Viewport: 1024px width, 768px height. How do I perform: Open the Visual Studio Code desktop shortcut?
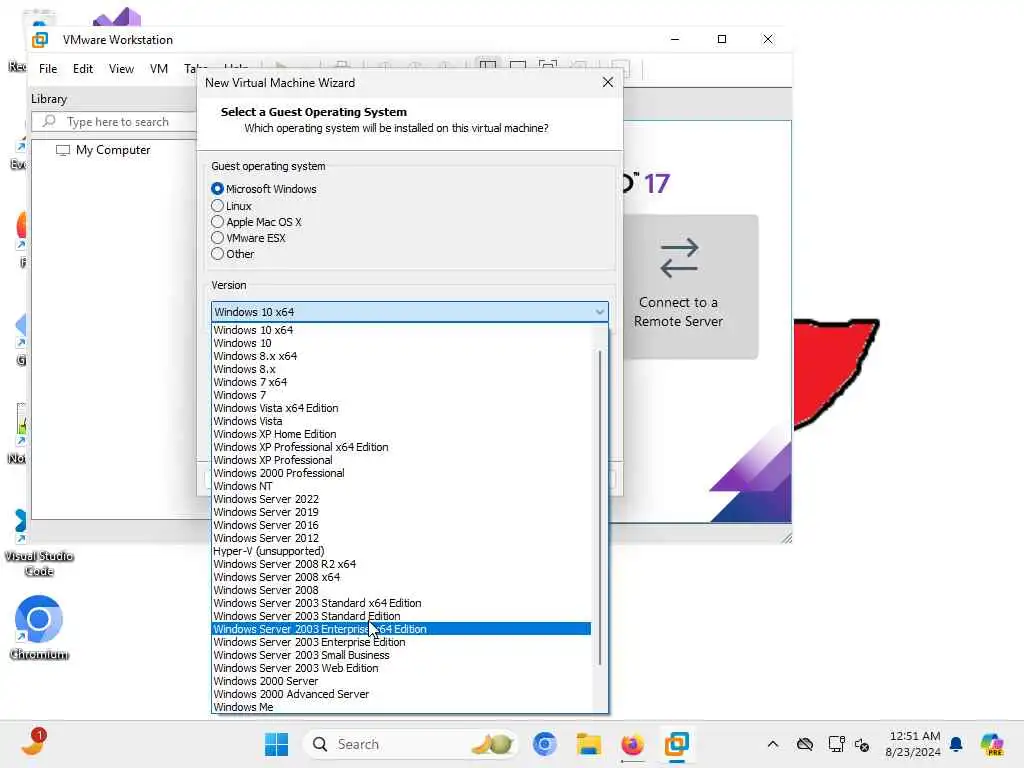pos(39,542)
